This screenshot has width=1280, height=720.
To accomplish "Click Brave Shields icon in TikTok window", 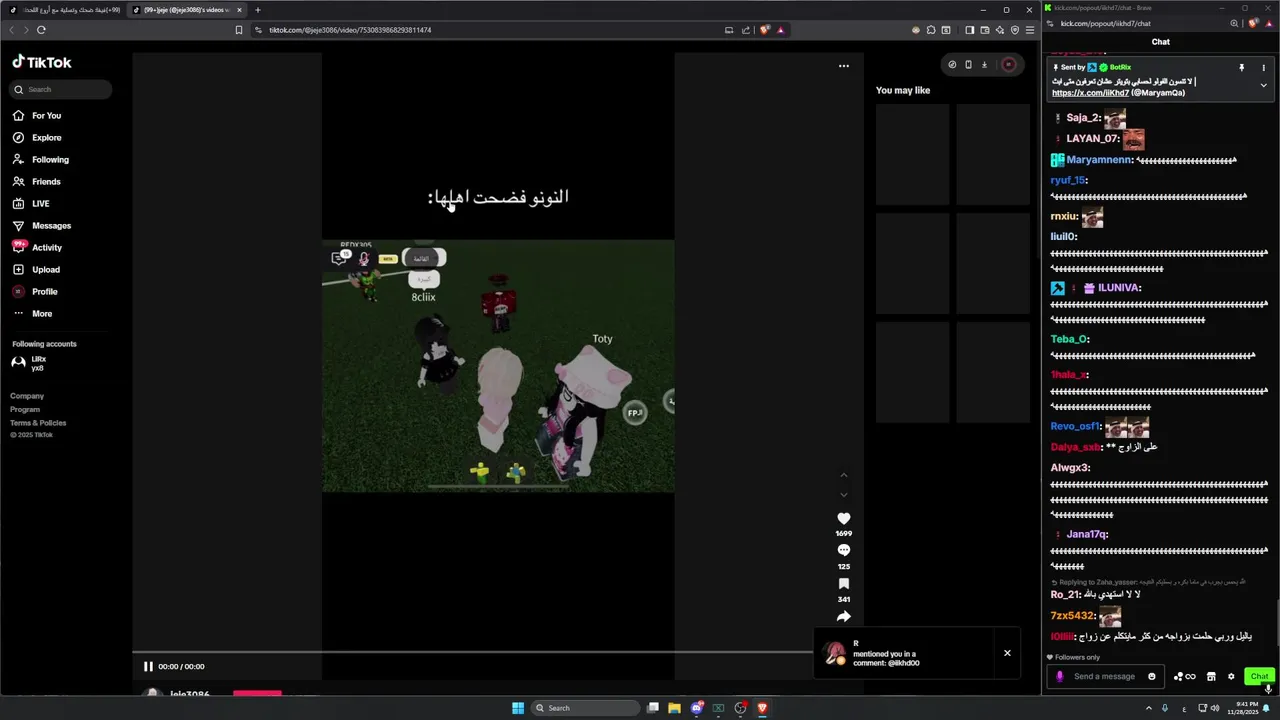I will pos(765,30).
